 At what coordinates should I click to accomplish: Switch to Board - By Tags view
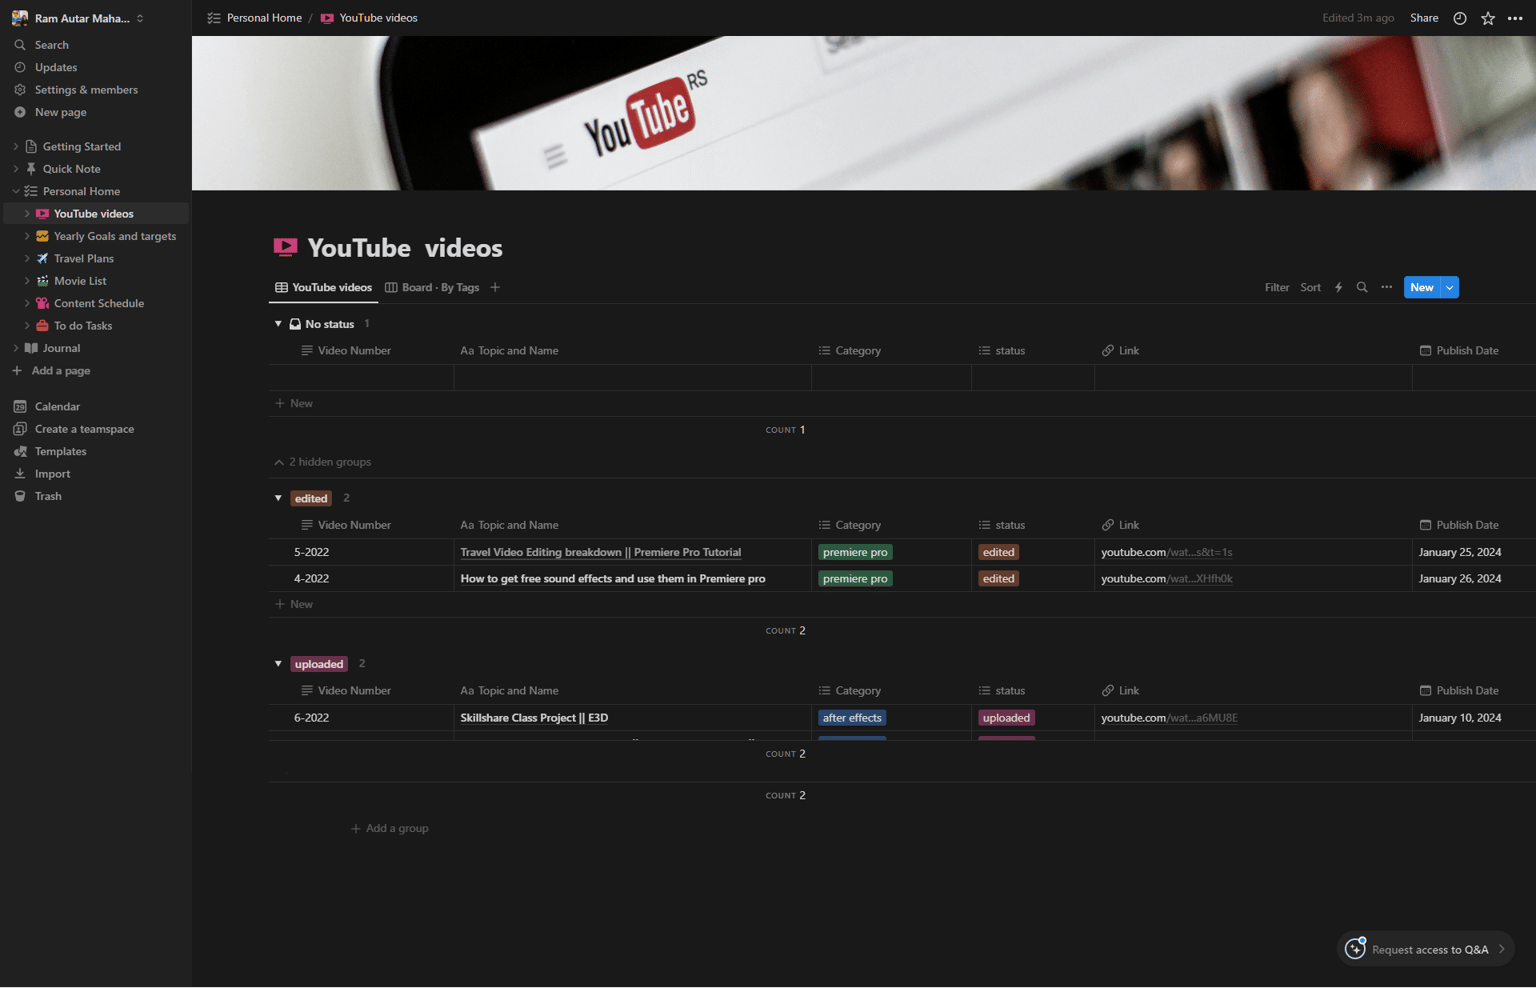(x=432, y=288)
